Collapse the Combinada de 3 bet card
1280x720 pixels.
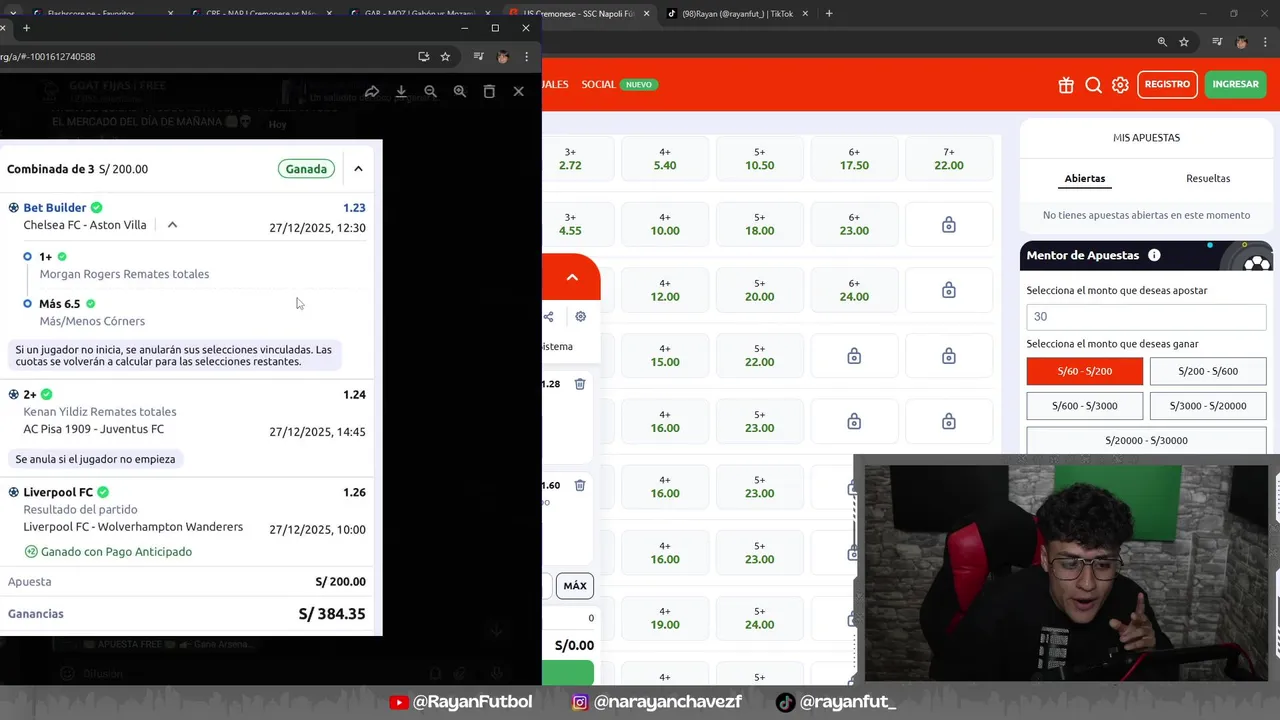click(358, 169)
